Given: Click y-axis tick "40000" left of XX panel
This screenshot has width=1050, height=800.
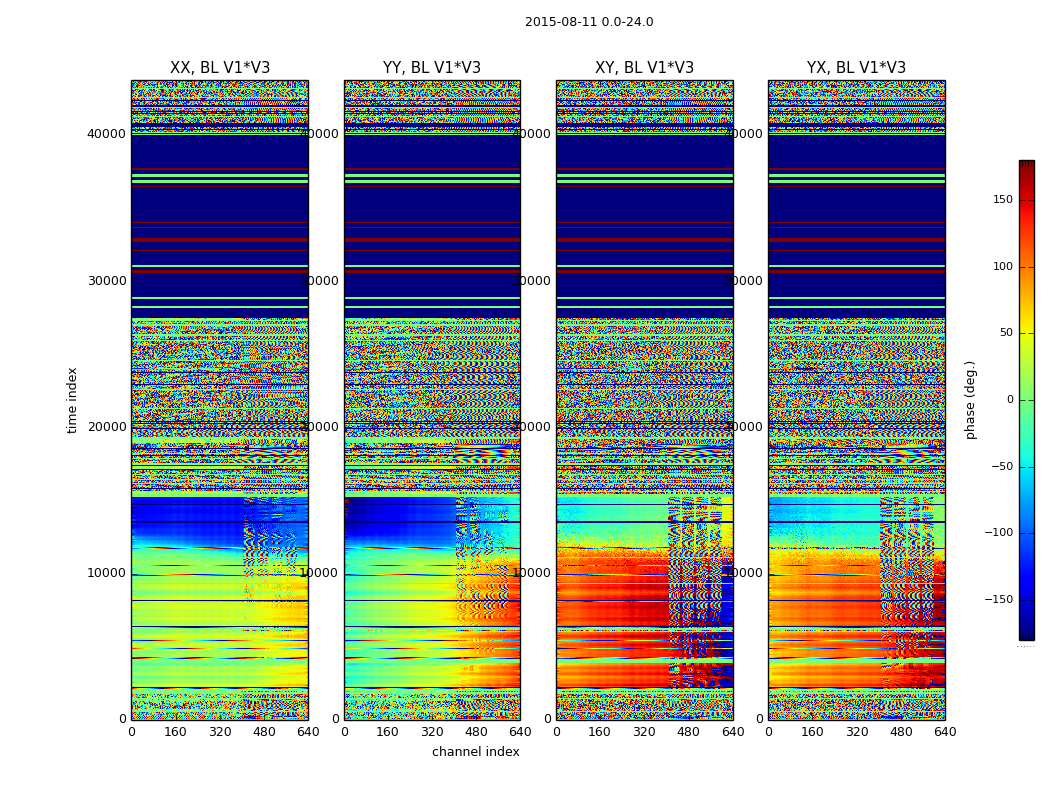Looking at the screenshot, I should pyautogui.click(x=107, y=134).
